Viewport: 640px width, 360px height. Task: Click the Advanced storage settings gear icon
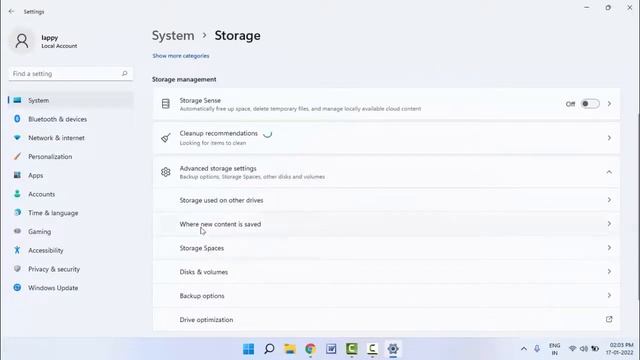(x=165, y=172)
